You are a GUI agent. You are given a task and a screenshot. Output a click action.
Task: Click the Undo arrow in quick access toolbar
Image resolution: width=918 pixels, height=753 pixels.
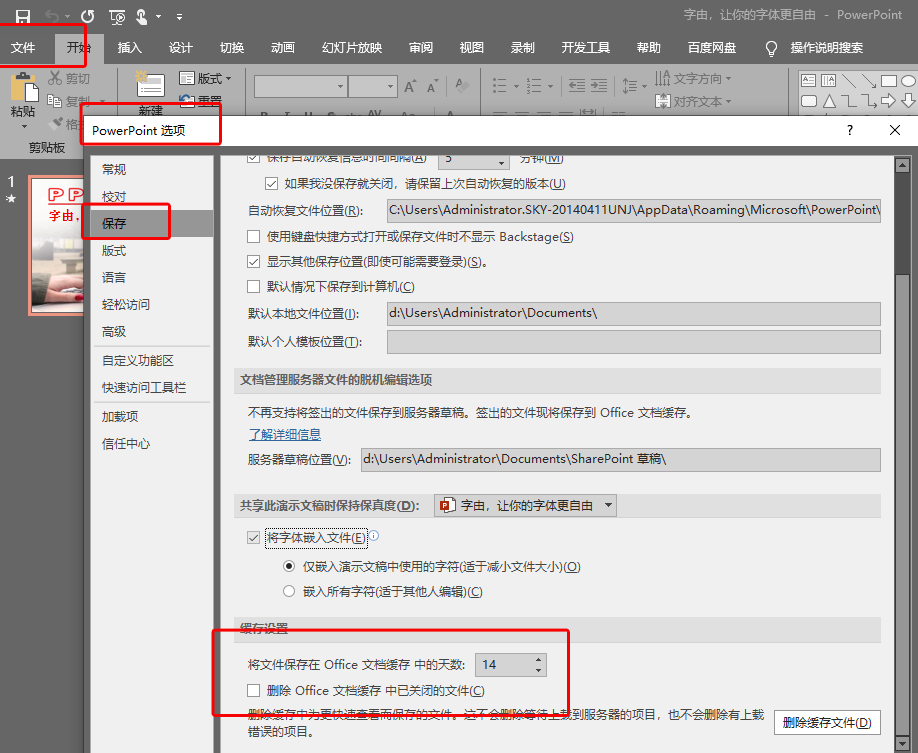point(53,16)
